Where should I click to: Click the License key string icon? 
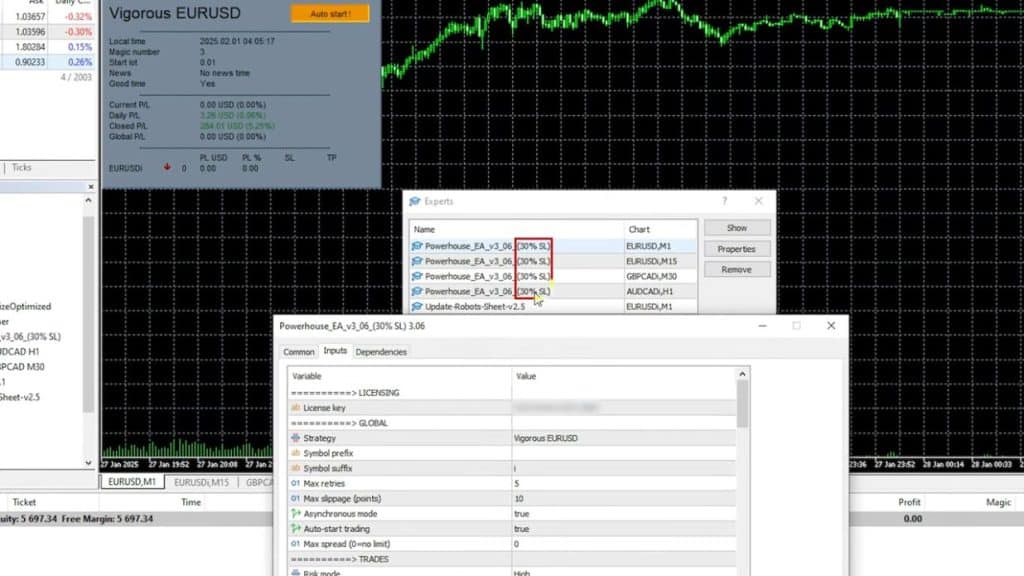(x=296, y=408)
